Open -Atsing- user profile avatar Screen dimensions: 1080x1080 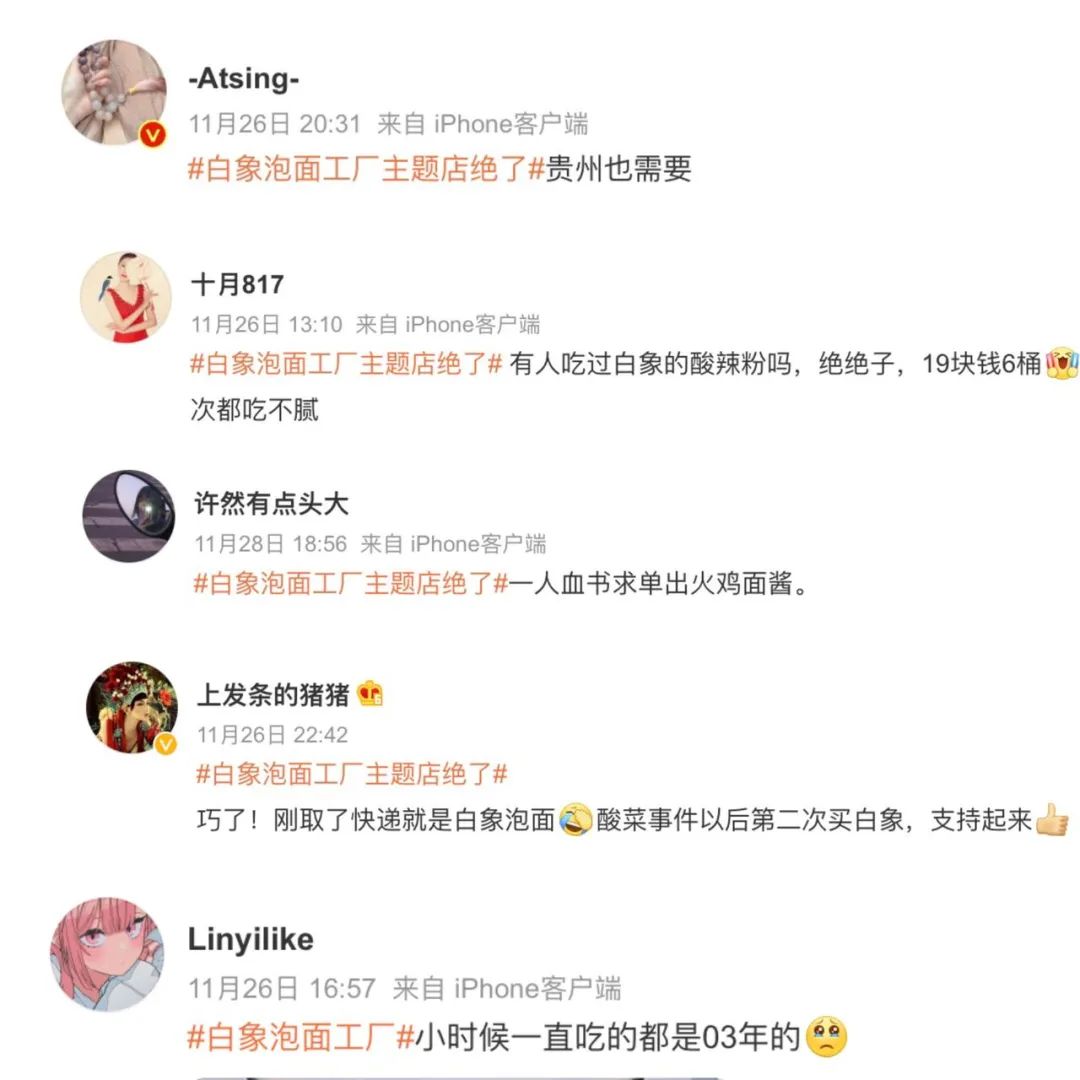114,92
